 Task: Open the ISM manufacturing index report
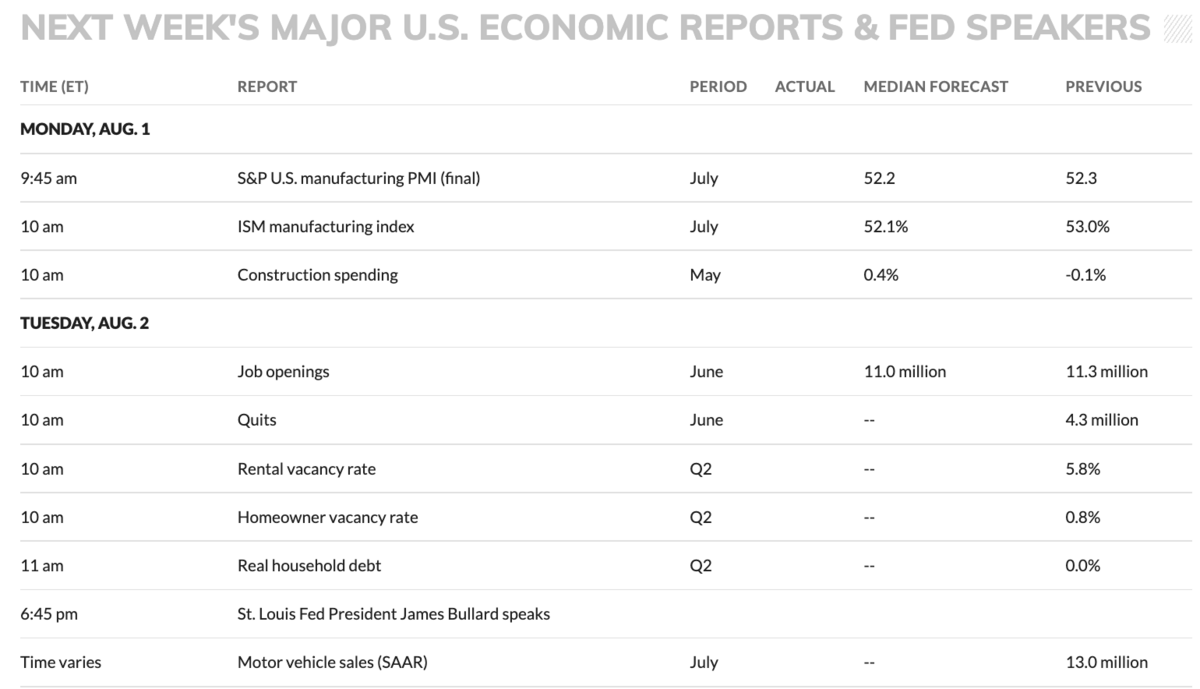click(326, 227)
